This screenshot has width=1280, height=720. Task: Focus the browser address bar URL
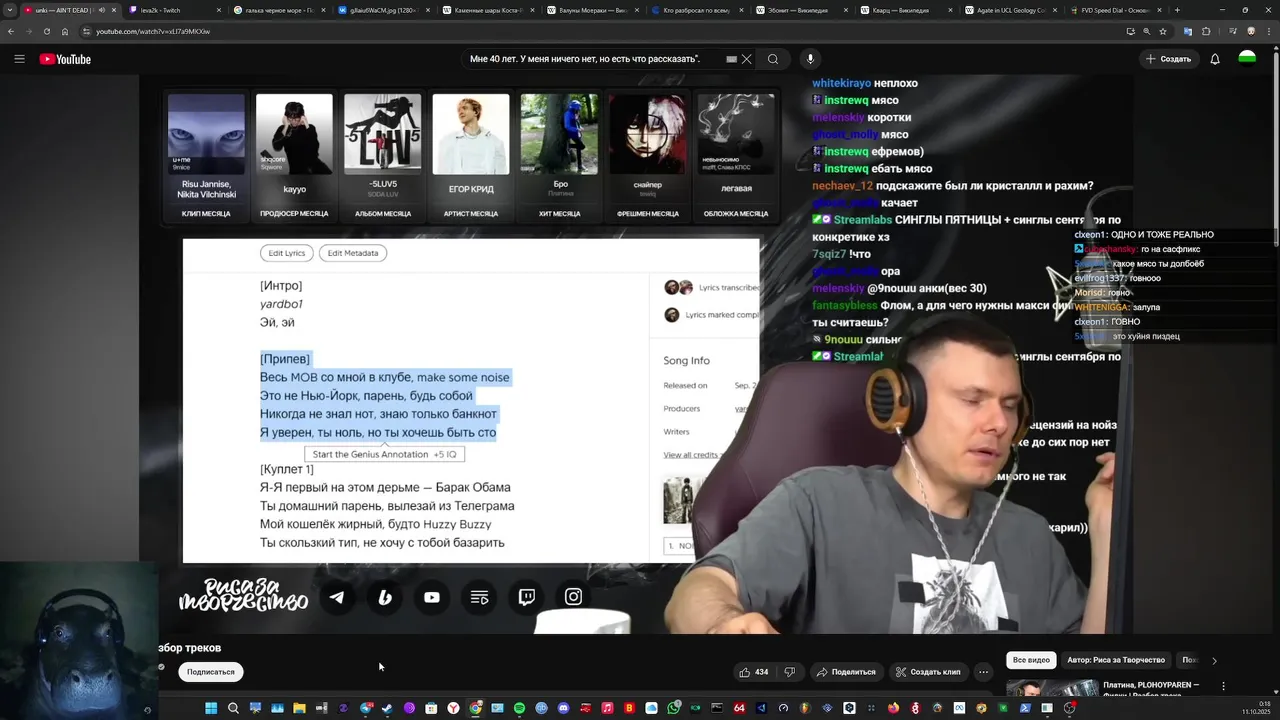pyautogui.click(x=153, y=31)
